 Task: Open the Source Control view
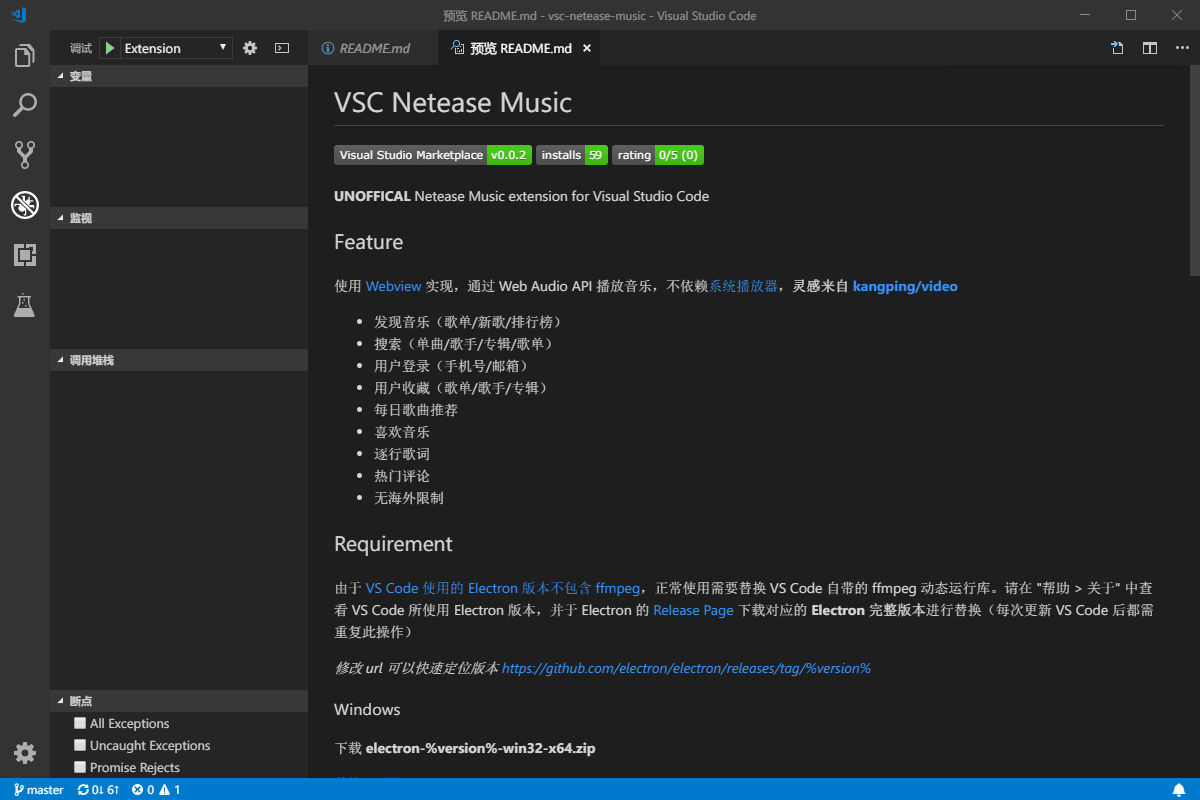click(x=24, y=154)
